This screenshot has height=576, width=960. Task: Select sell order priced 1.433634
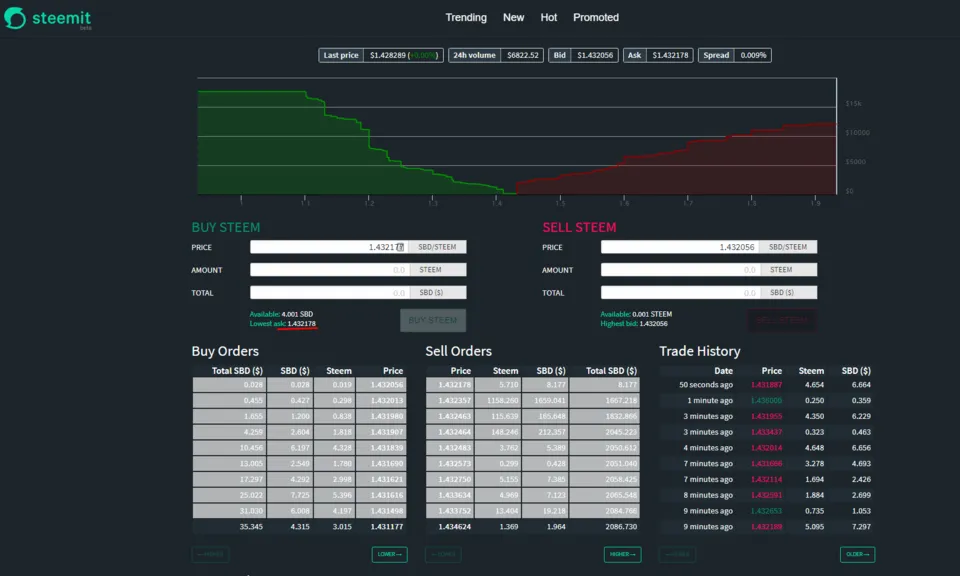tap(533, 495)
